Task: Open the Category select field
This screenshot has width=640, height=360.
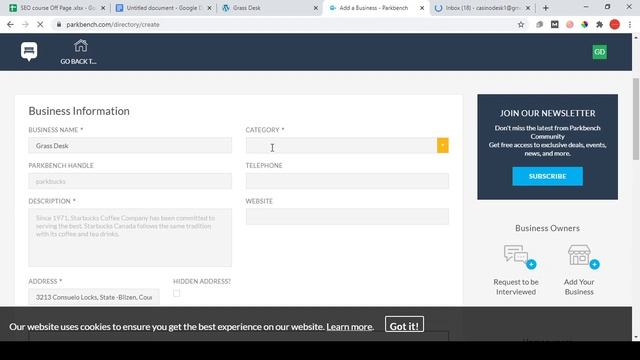Action: point(347,146)
